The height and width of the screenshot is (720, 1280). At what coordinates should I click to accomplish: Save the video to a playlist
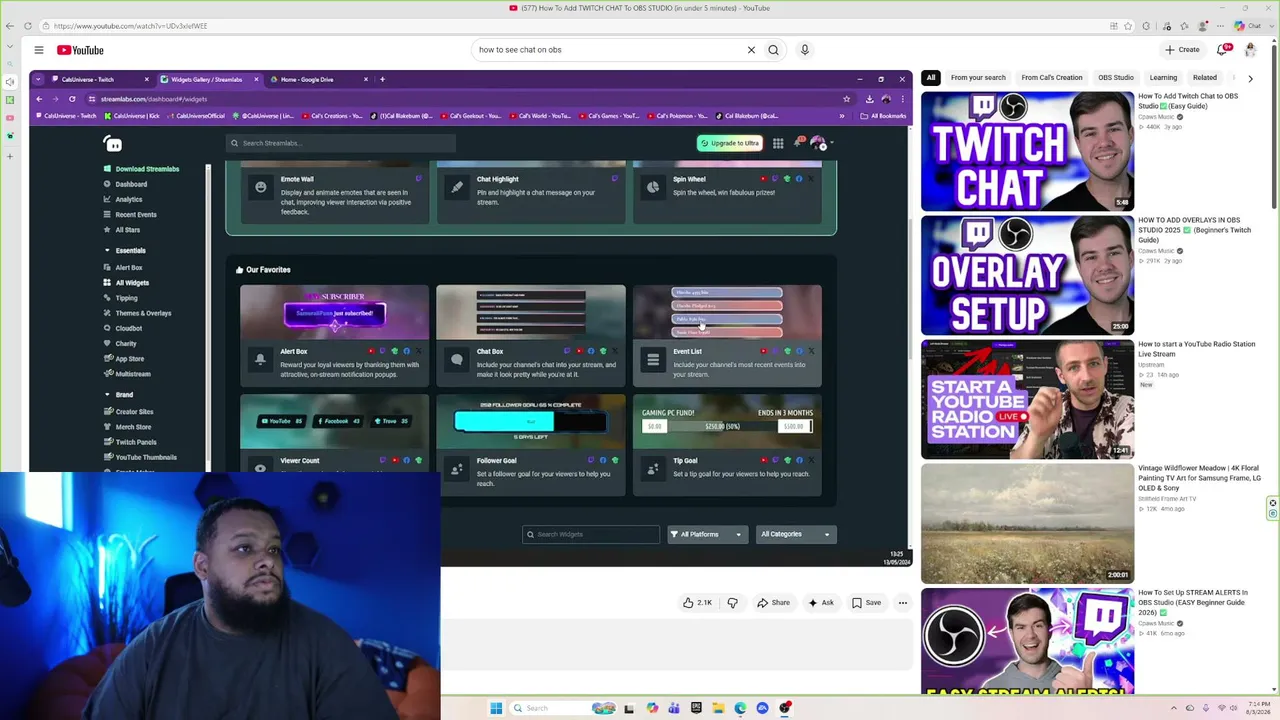pos(866,603)
